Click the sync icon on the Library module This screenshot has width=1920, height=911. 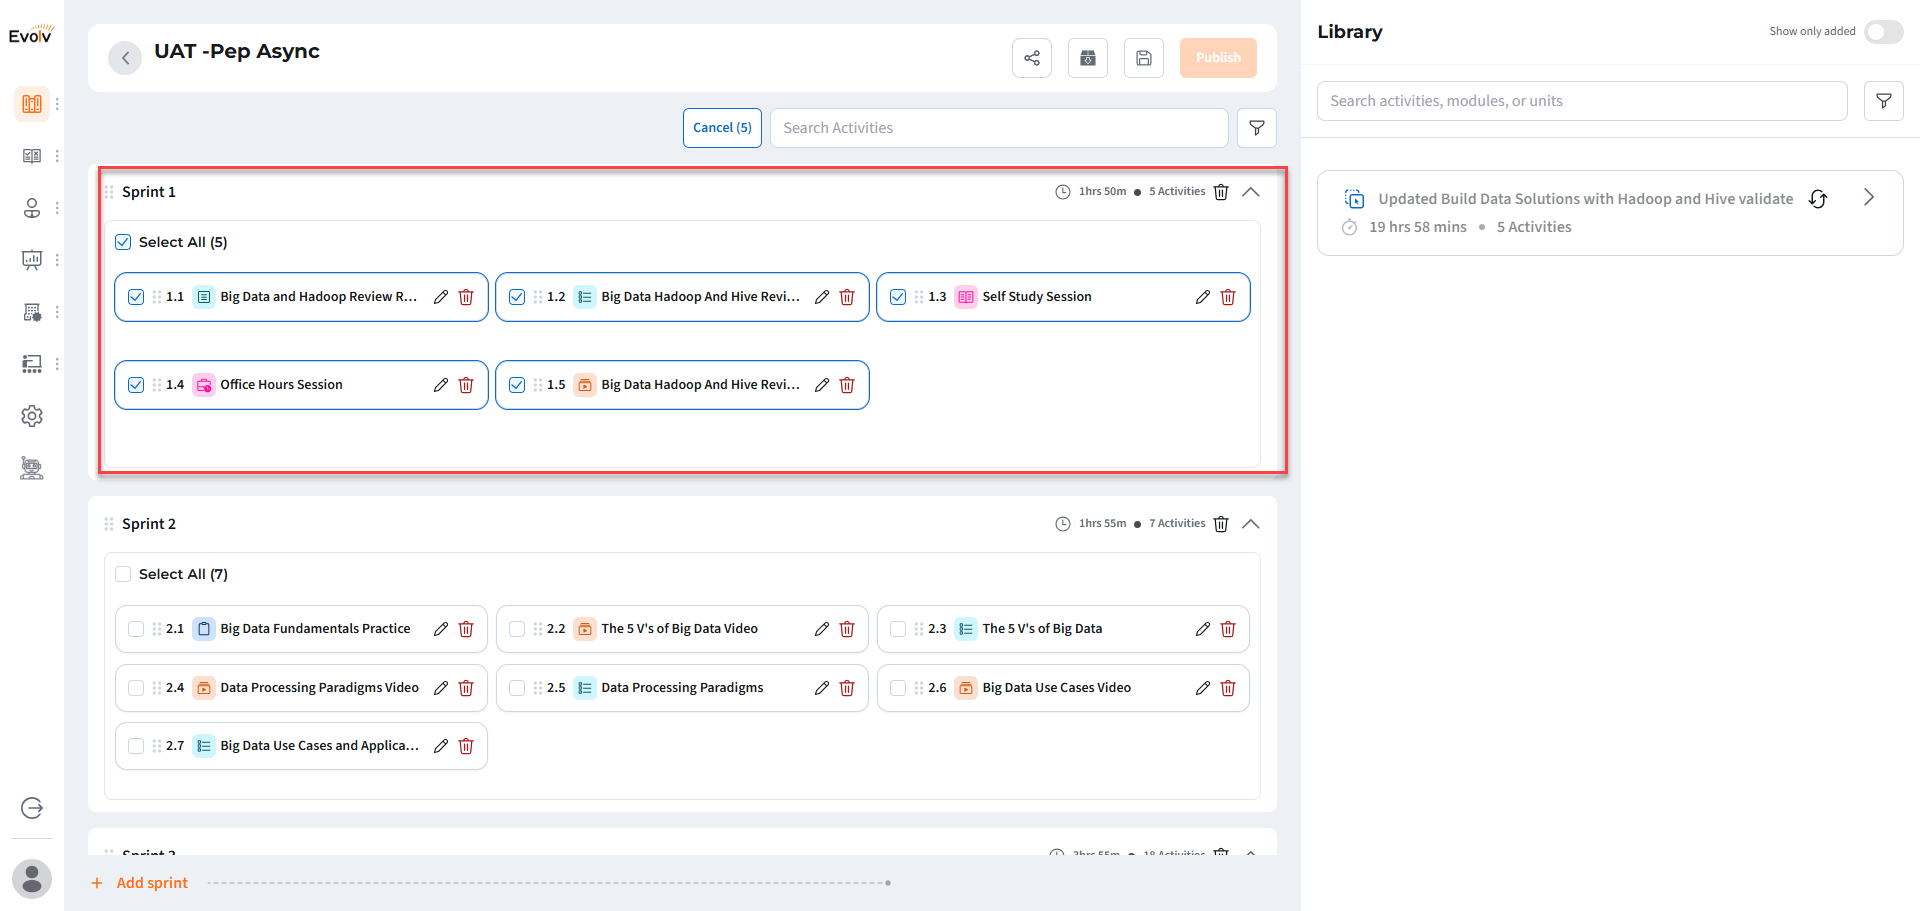coord(1818,199)
